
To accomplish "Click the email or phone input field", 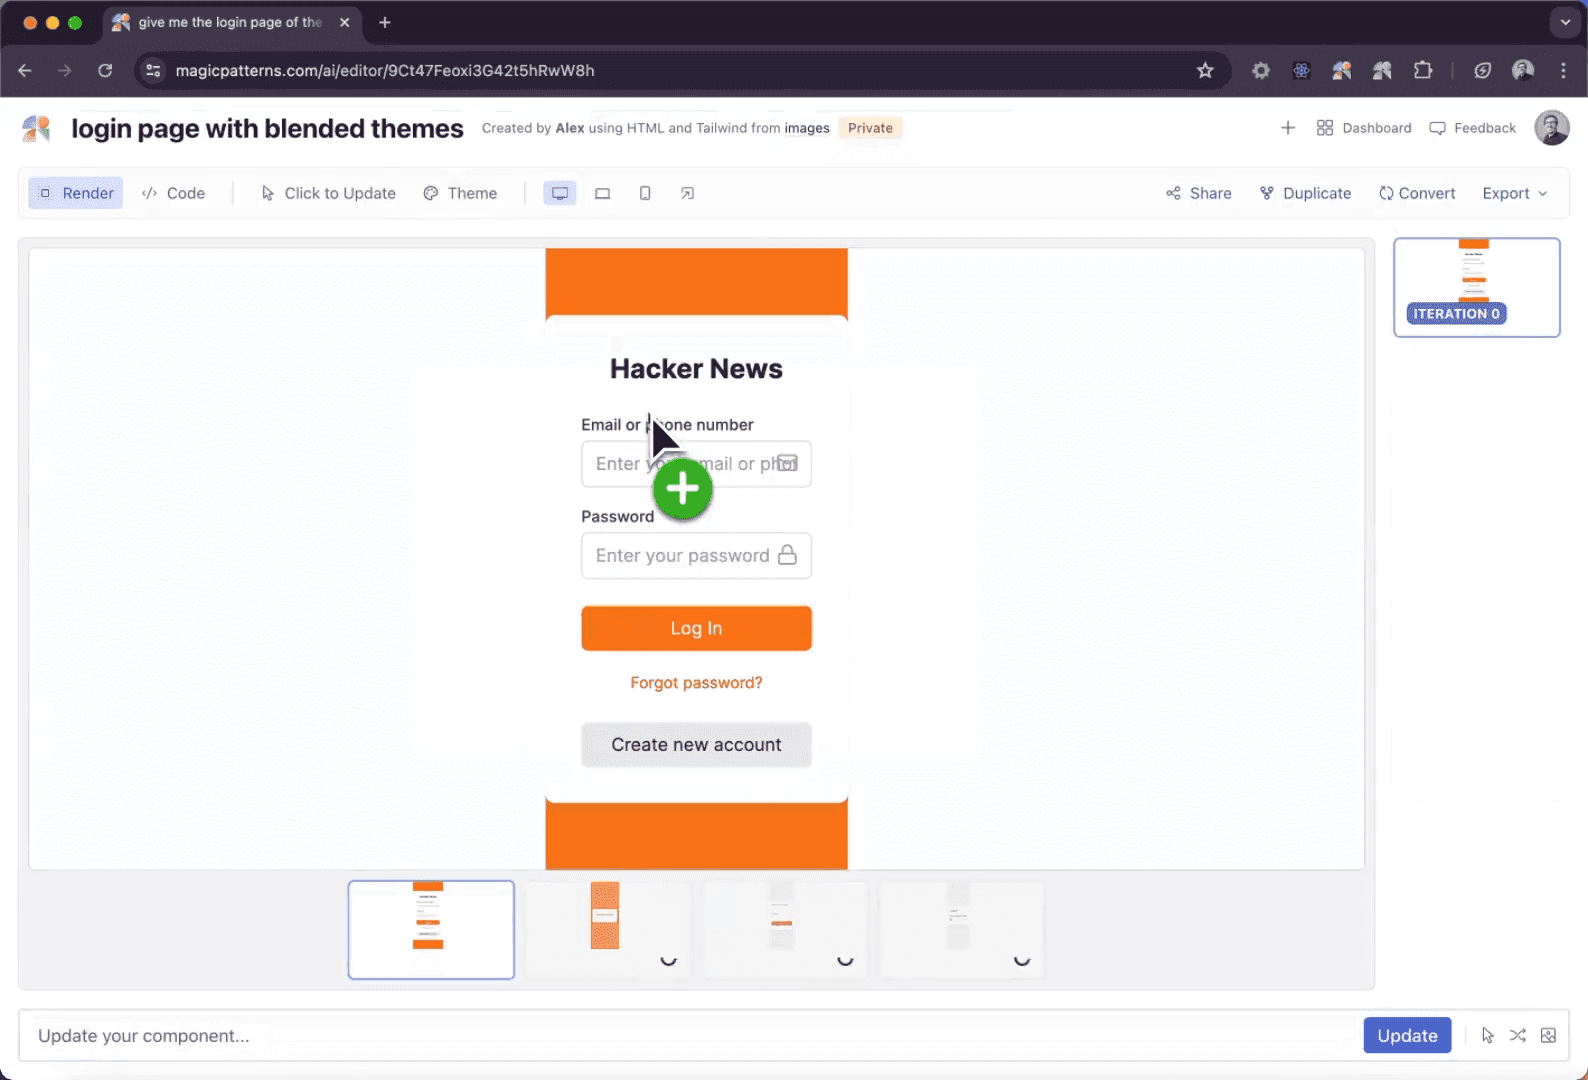I will [x=696, y=464].
